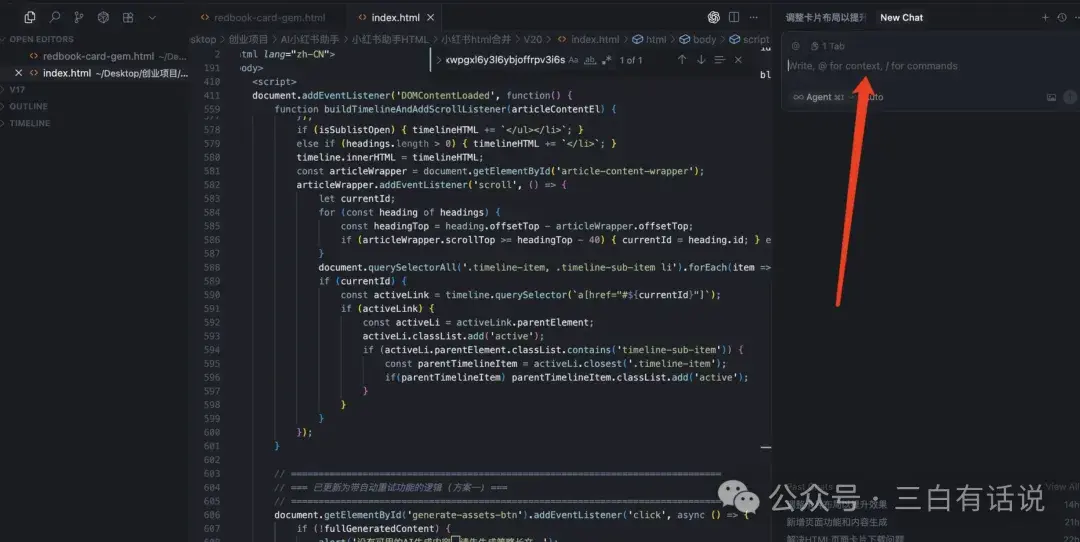Viewport: 1080px width, 542px height.
Task: Select the New Chat tab
Action: pyautogui.click(x=901, y=17)
